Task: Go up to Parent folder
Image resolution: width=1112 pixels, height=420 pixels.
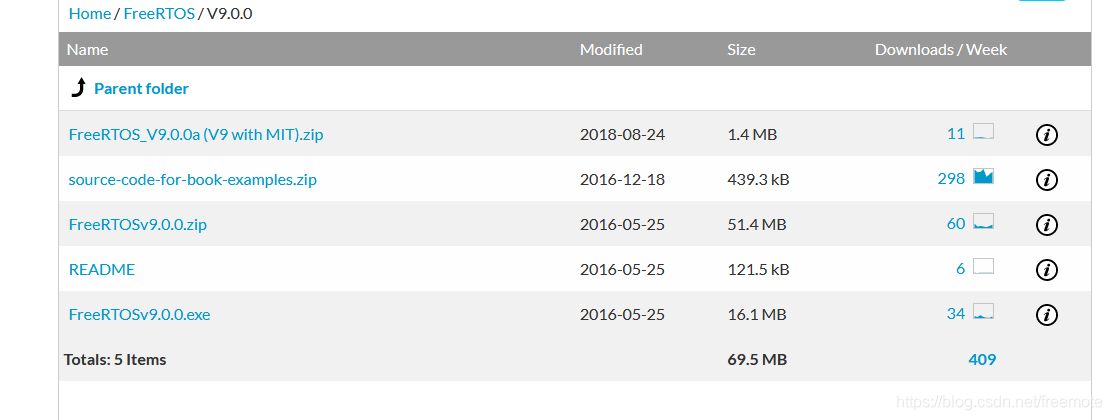Action: pyautogui.click(x=141, y=89)
